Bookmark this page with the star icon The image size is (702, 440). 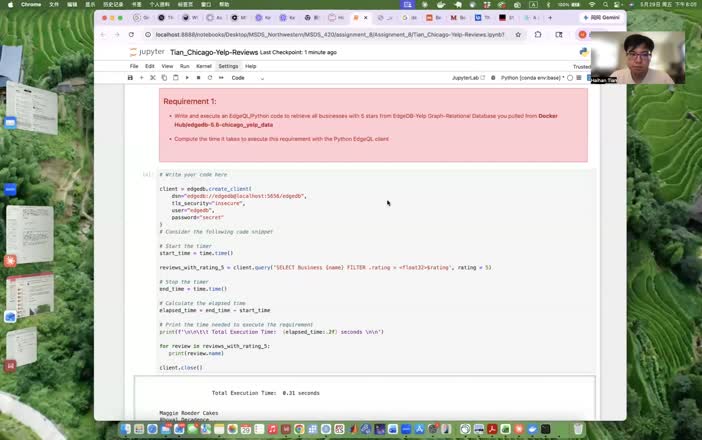(518, 34)
